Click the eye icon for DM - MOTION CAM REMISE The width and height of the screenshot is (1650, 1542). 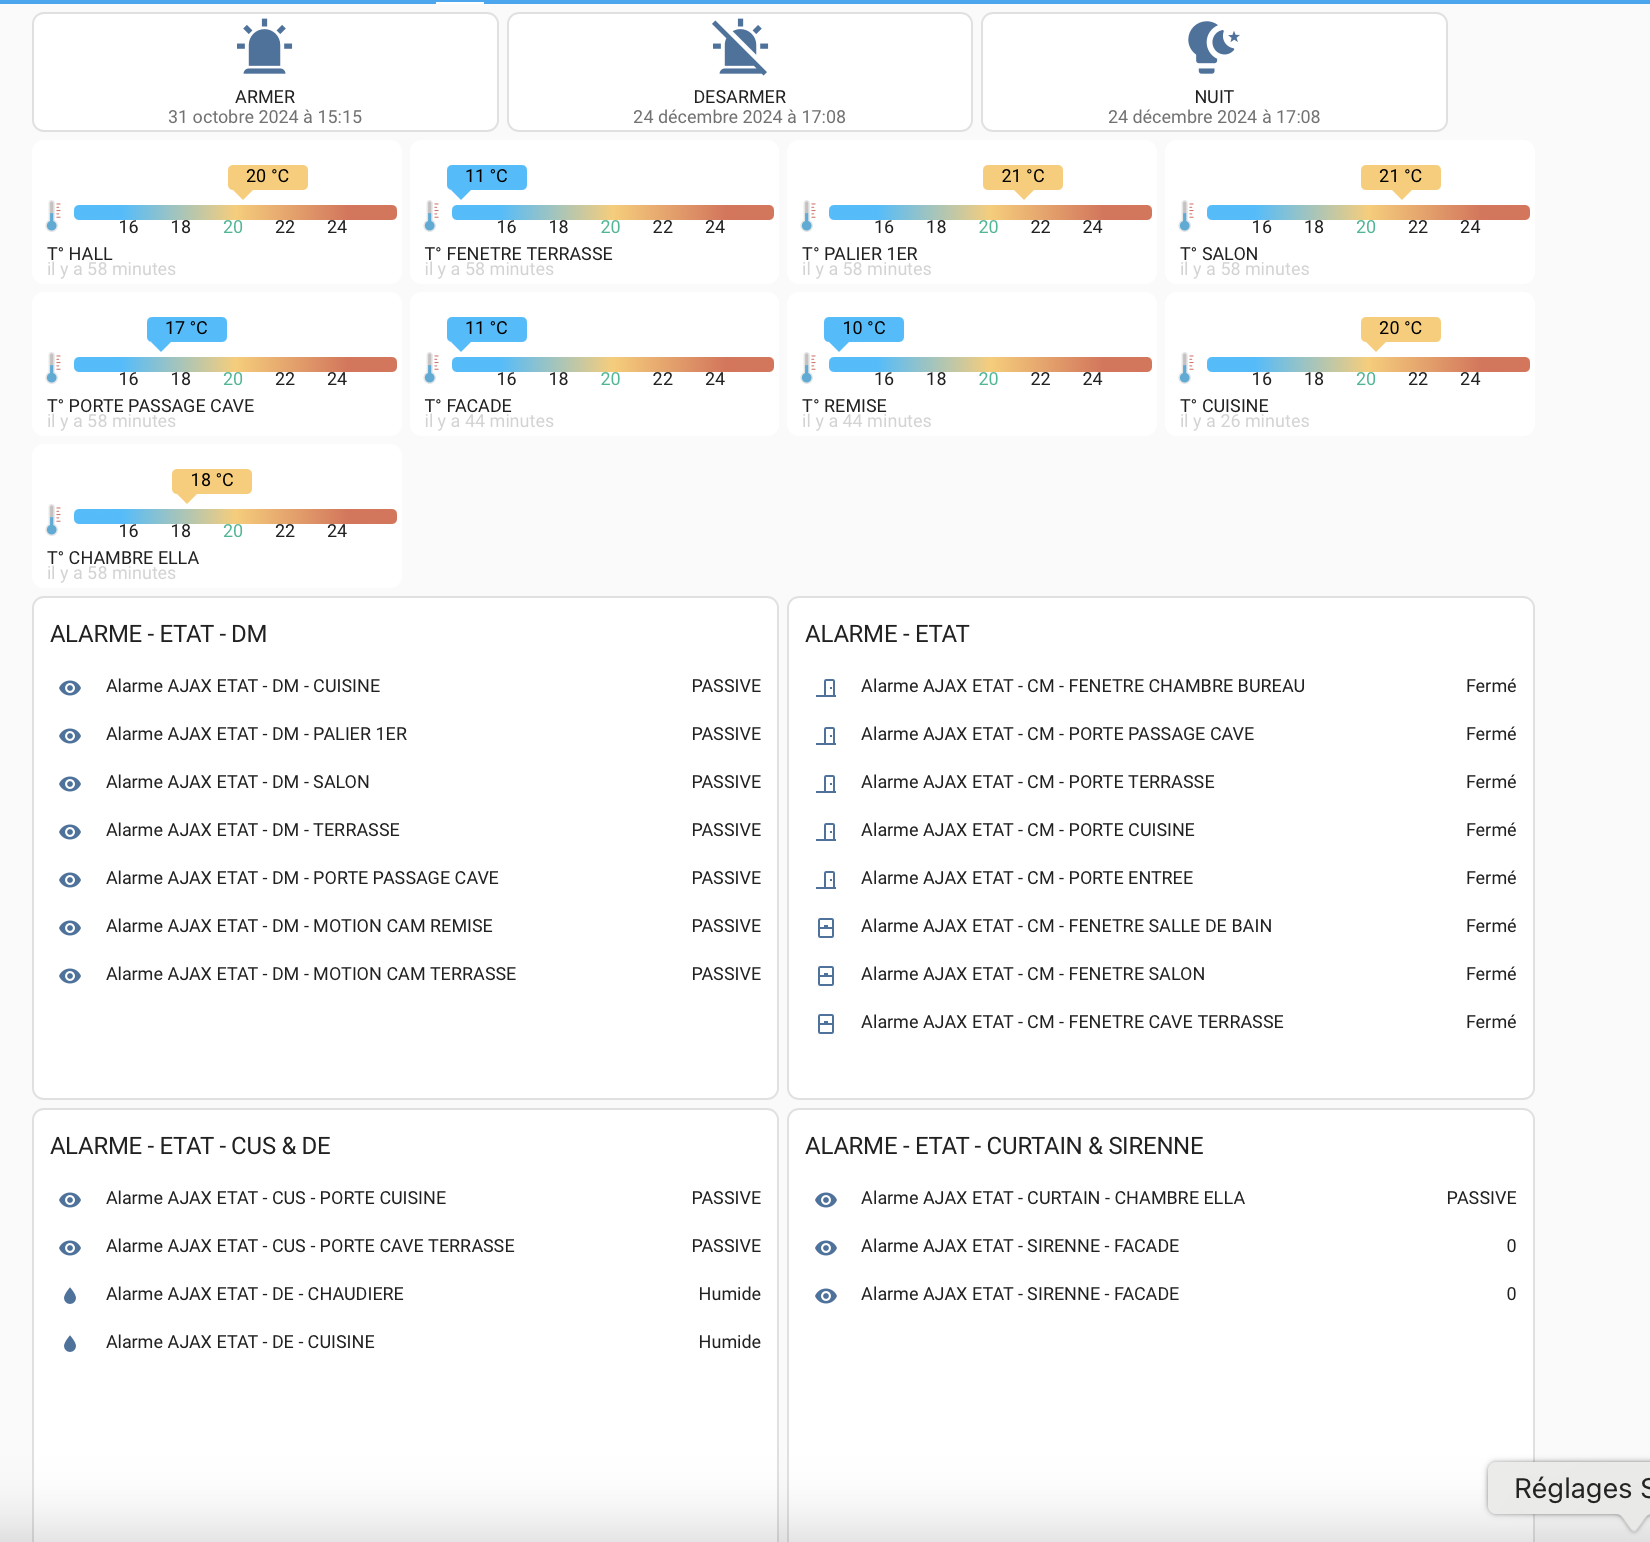pyautogui.click(x=70, y=927)
